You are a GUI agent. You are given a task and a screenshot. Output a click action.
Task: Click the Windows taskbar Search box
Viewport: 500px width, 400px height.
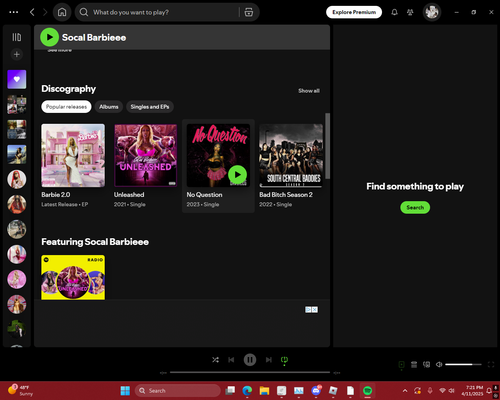pos(178,390)
